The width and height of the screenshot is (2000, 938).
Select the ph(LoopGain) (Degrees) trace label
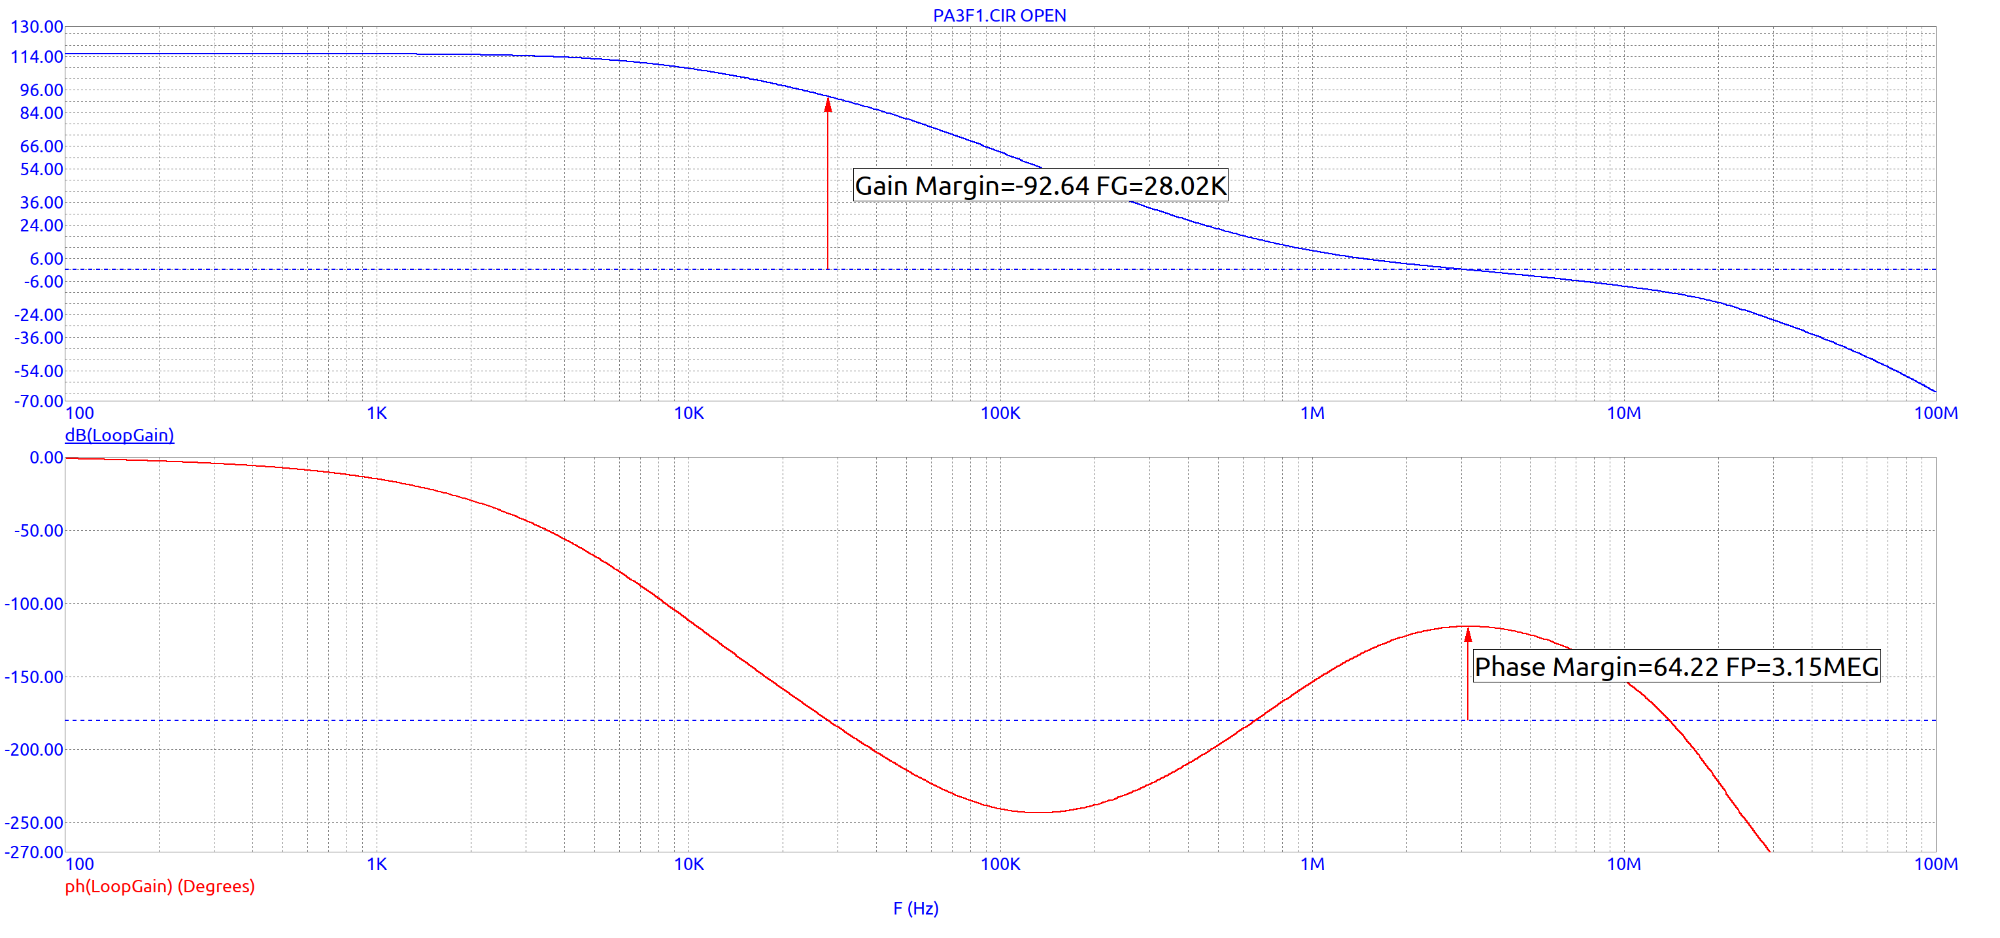160,886
